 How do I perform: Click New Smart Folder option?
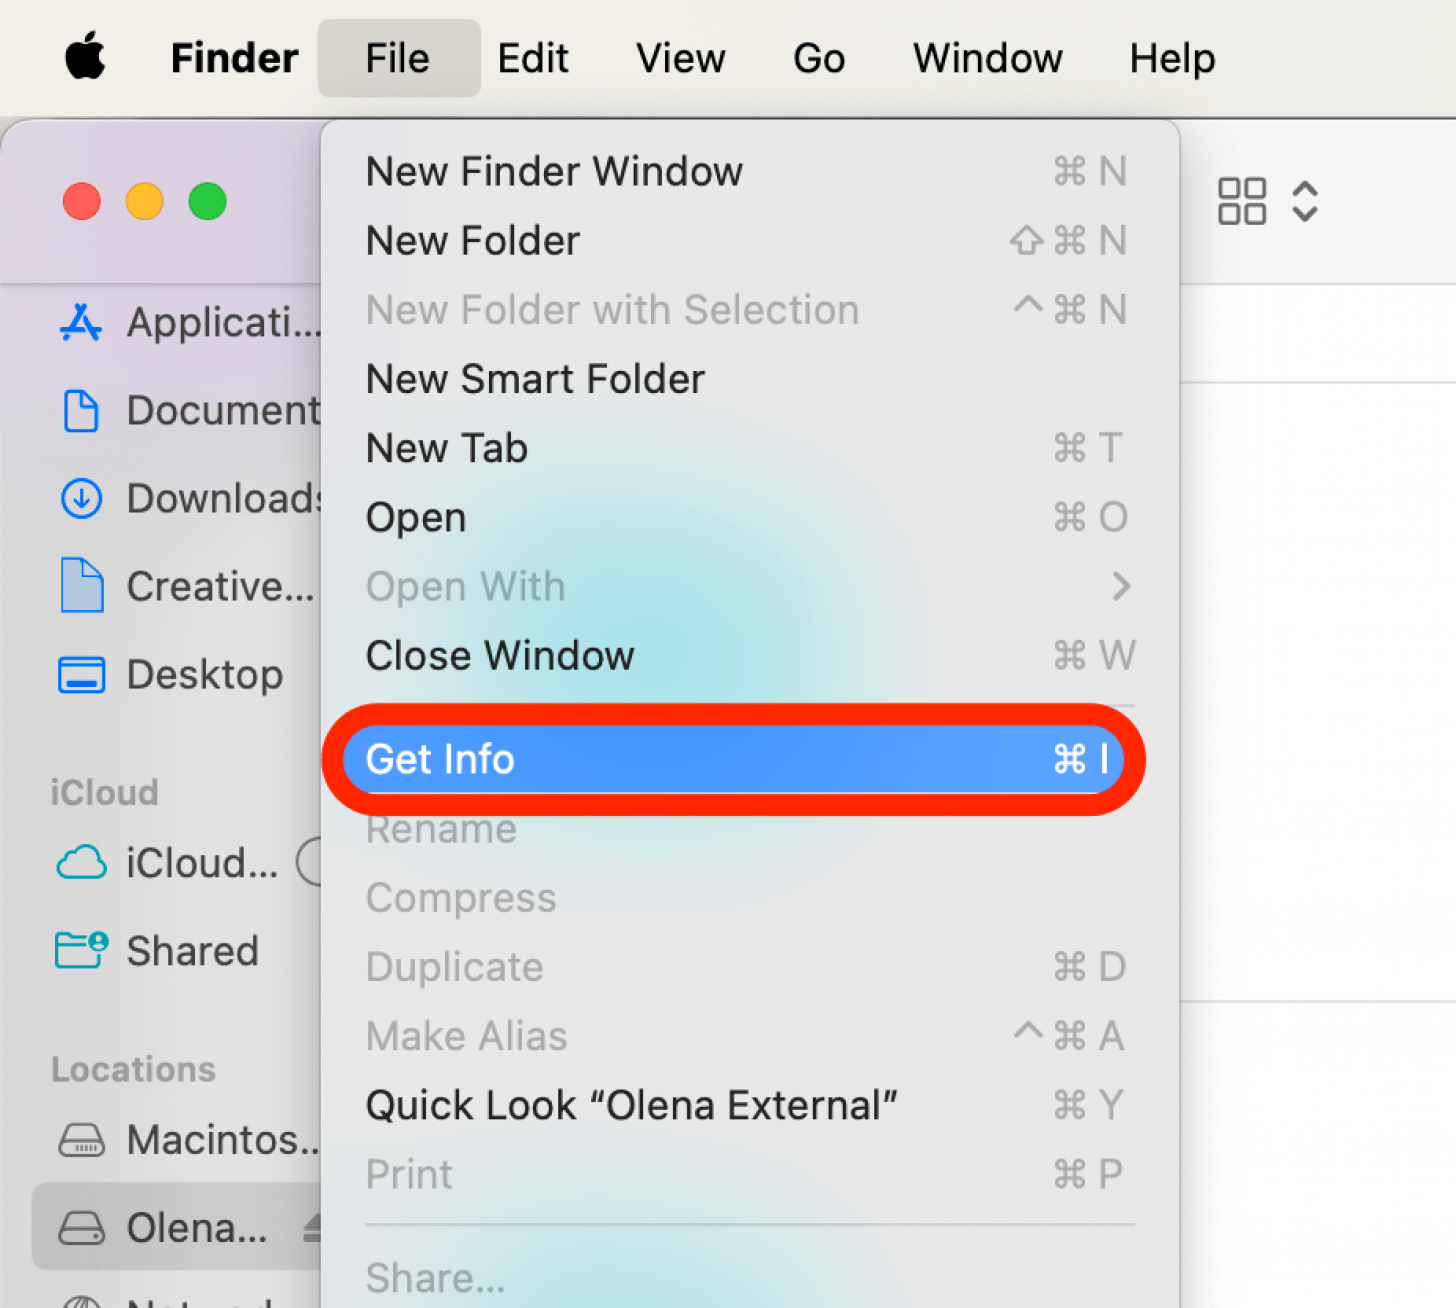[535, 380]
